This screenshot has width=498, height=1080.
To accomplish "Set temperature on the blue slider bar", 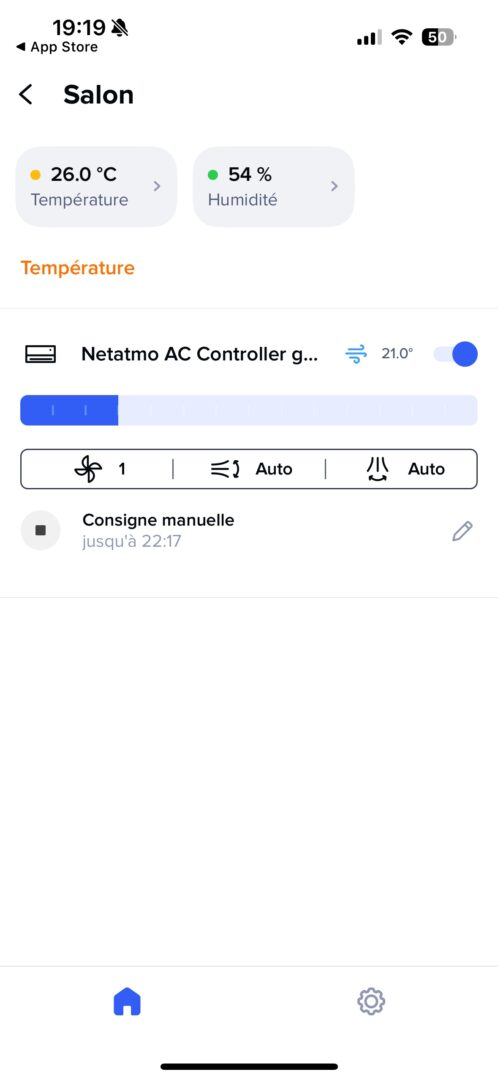I will point(249,411).
